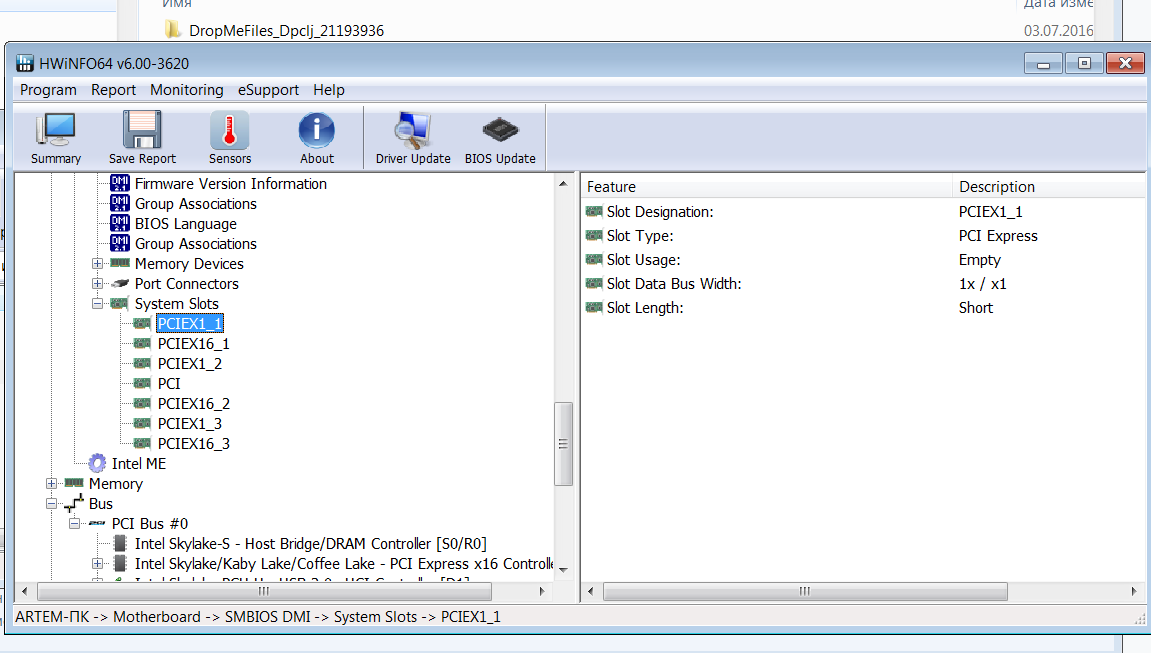The image size is (1151, 653).
Task: Click the Memory module icon
Action: [x=74, y=483]
